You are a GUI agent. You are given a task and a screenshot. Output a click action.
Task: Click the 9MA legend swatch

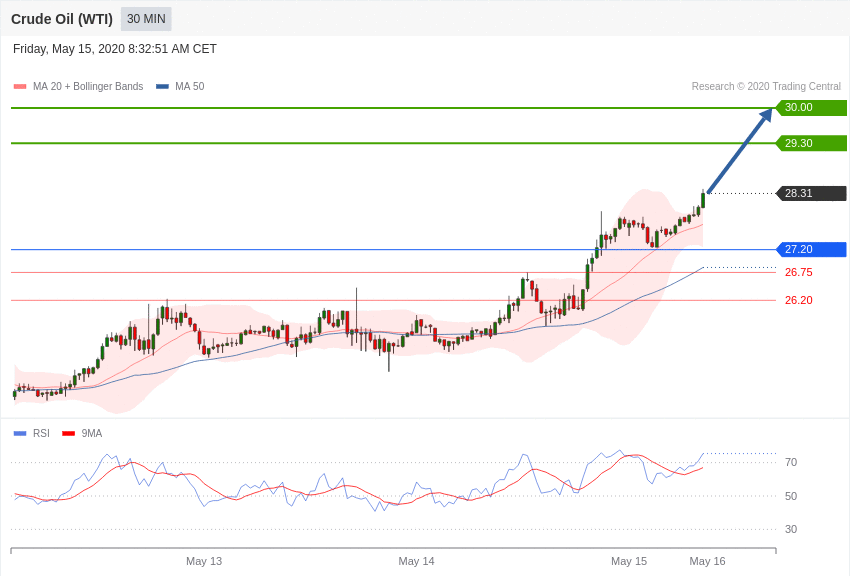(68, 433)
